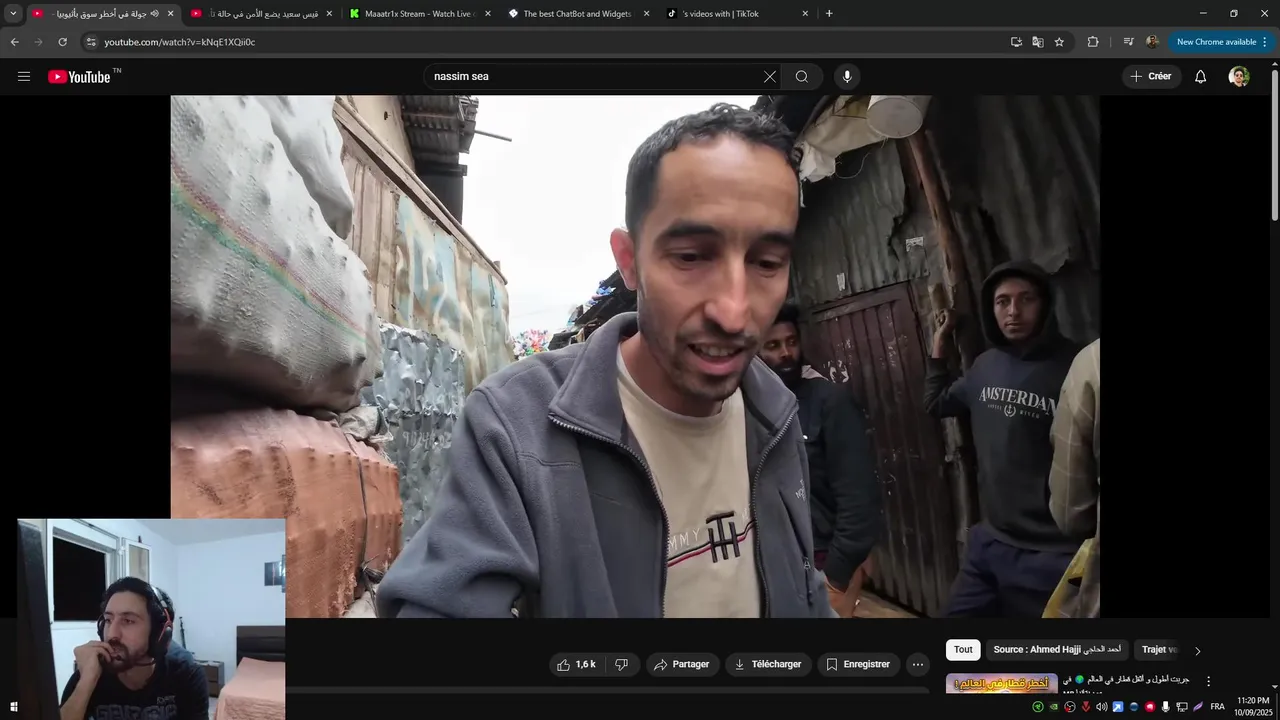Screen dimensions: 1280x720
Task: Mute the audio icon on playing tab
Action: (155, 14)
